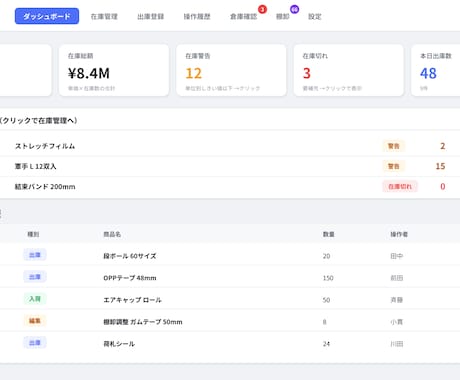Screen dimensions: 460x380
Task: Click the 出庫 tag on the OPPテープ row
Action: 35,277
